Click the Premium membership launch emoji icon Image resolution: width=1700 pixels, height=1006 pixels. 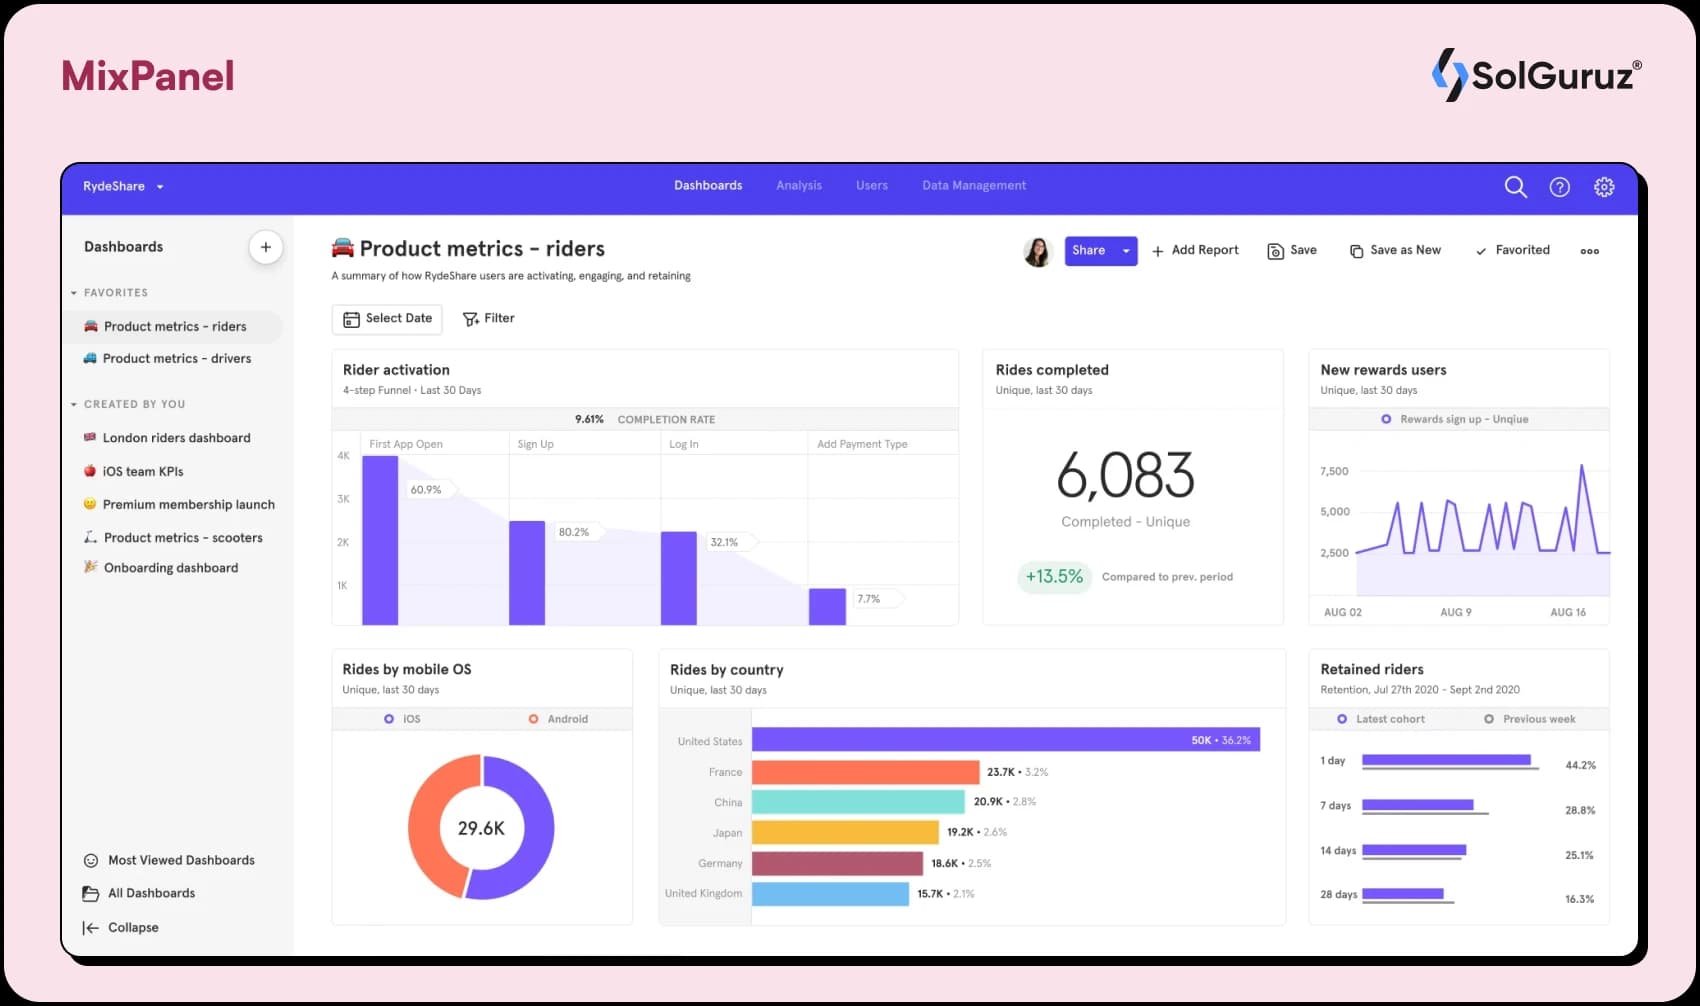point(90,504)
